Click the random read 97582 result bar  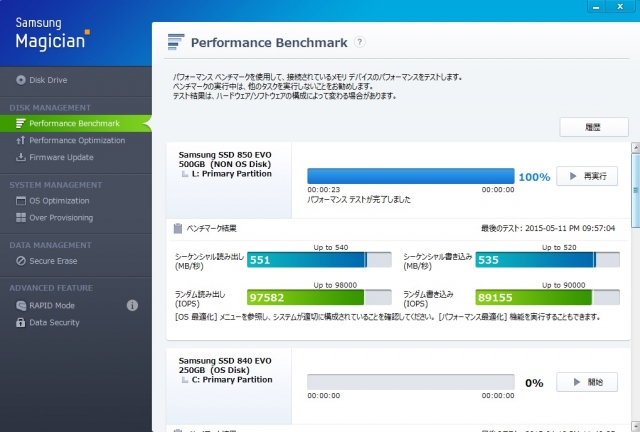[319, 297]
